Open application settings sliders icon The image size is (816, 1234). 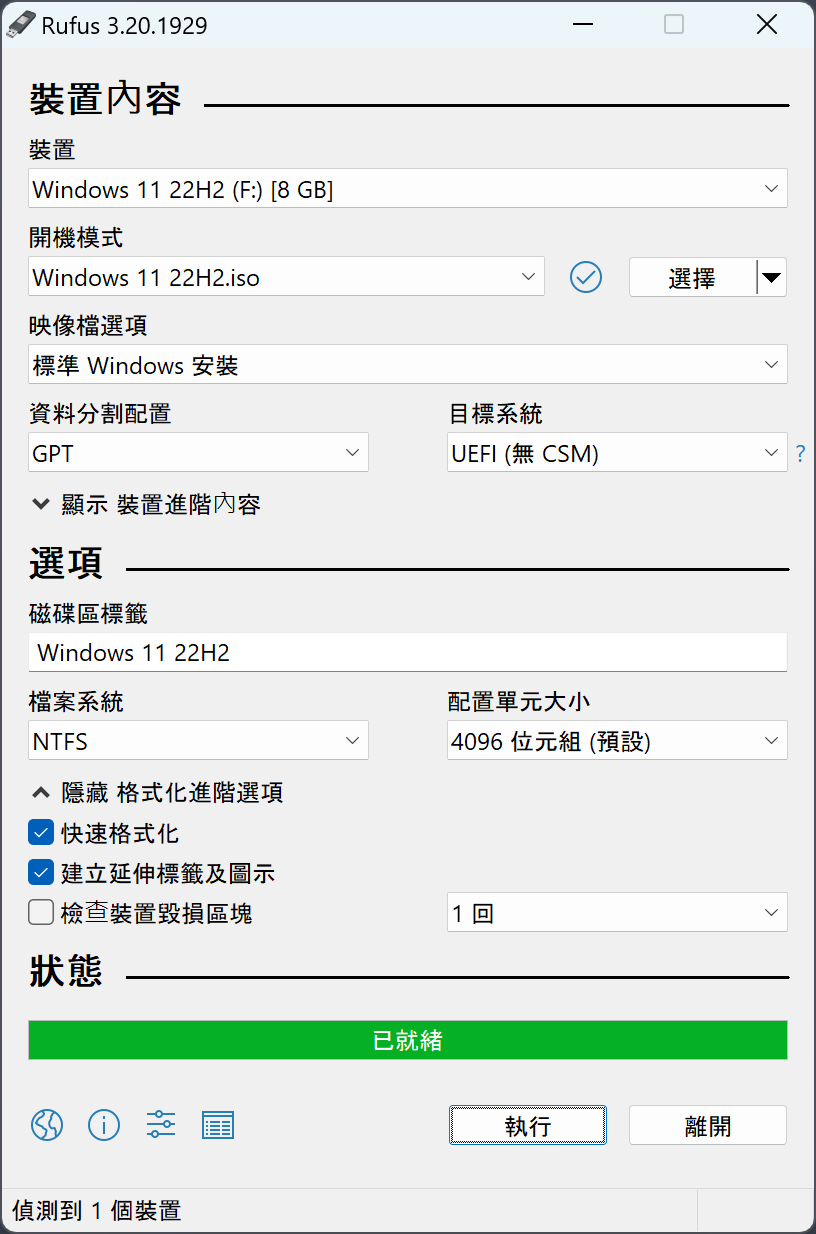point(161,1125)
